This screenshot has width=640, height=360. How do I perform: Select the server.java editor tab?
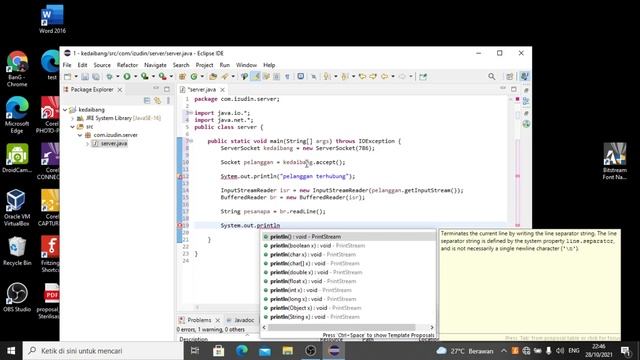[202, 89]
